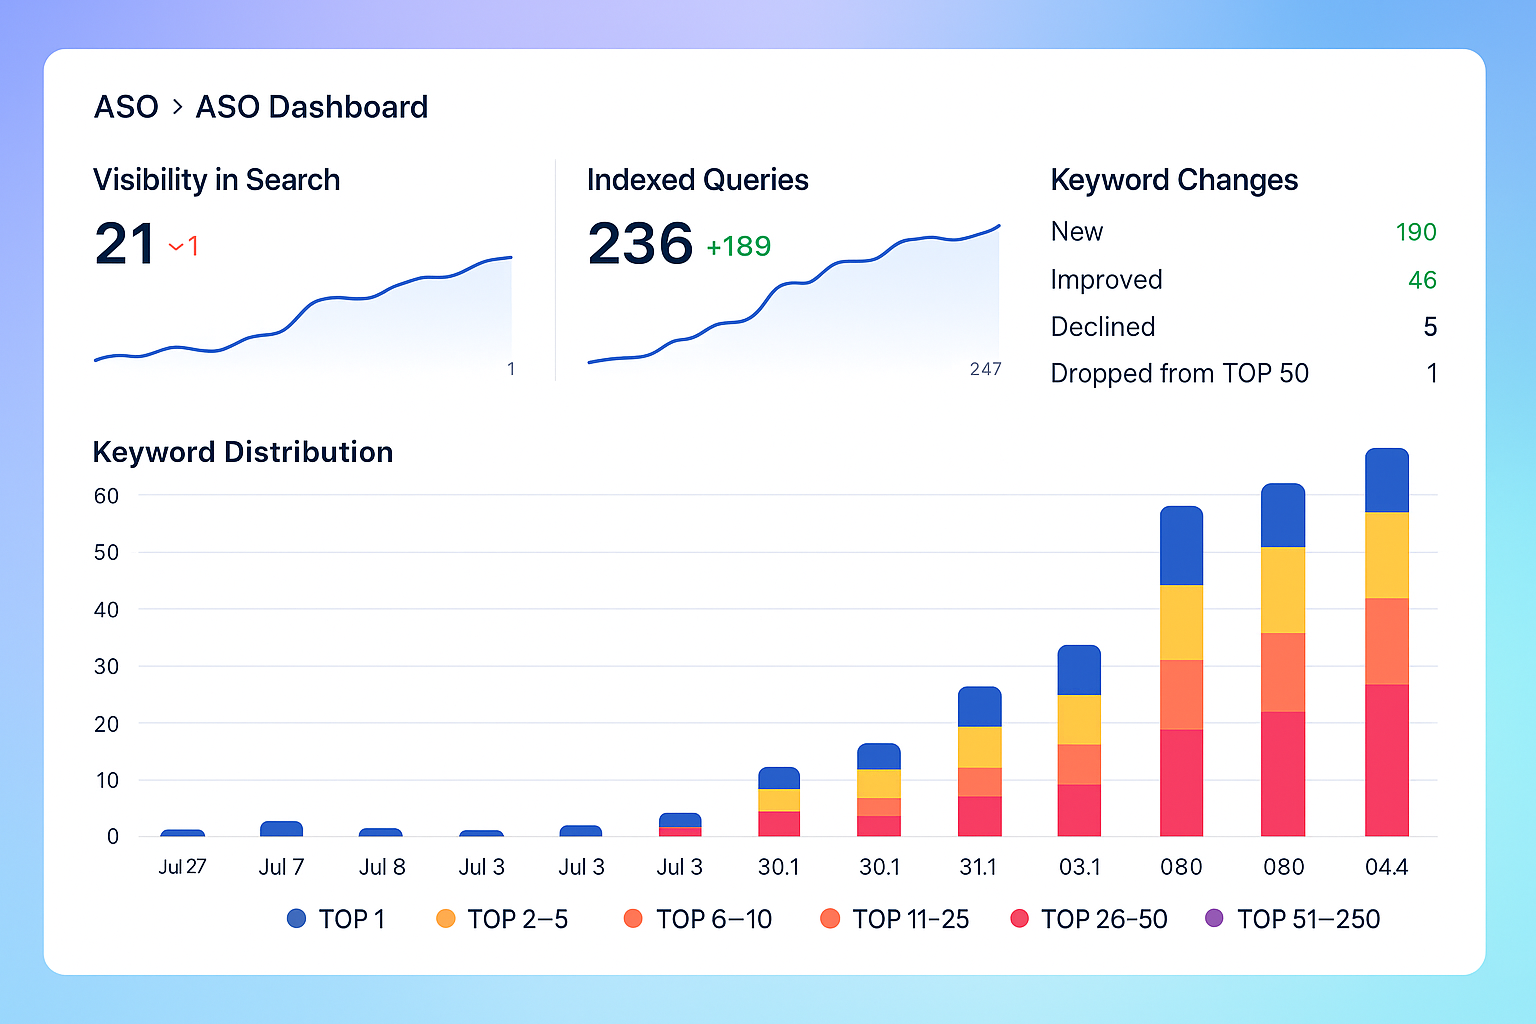Click the Indexed Queries sparkline chart
The height and width of the screenshot is (1024, 1536).
click(795, 300)
